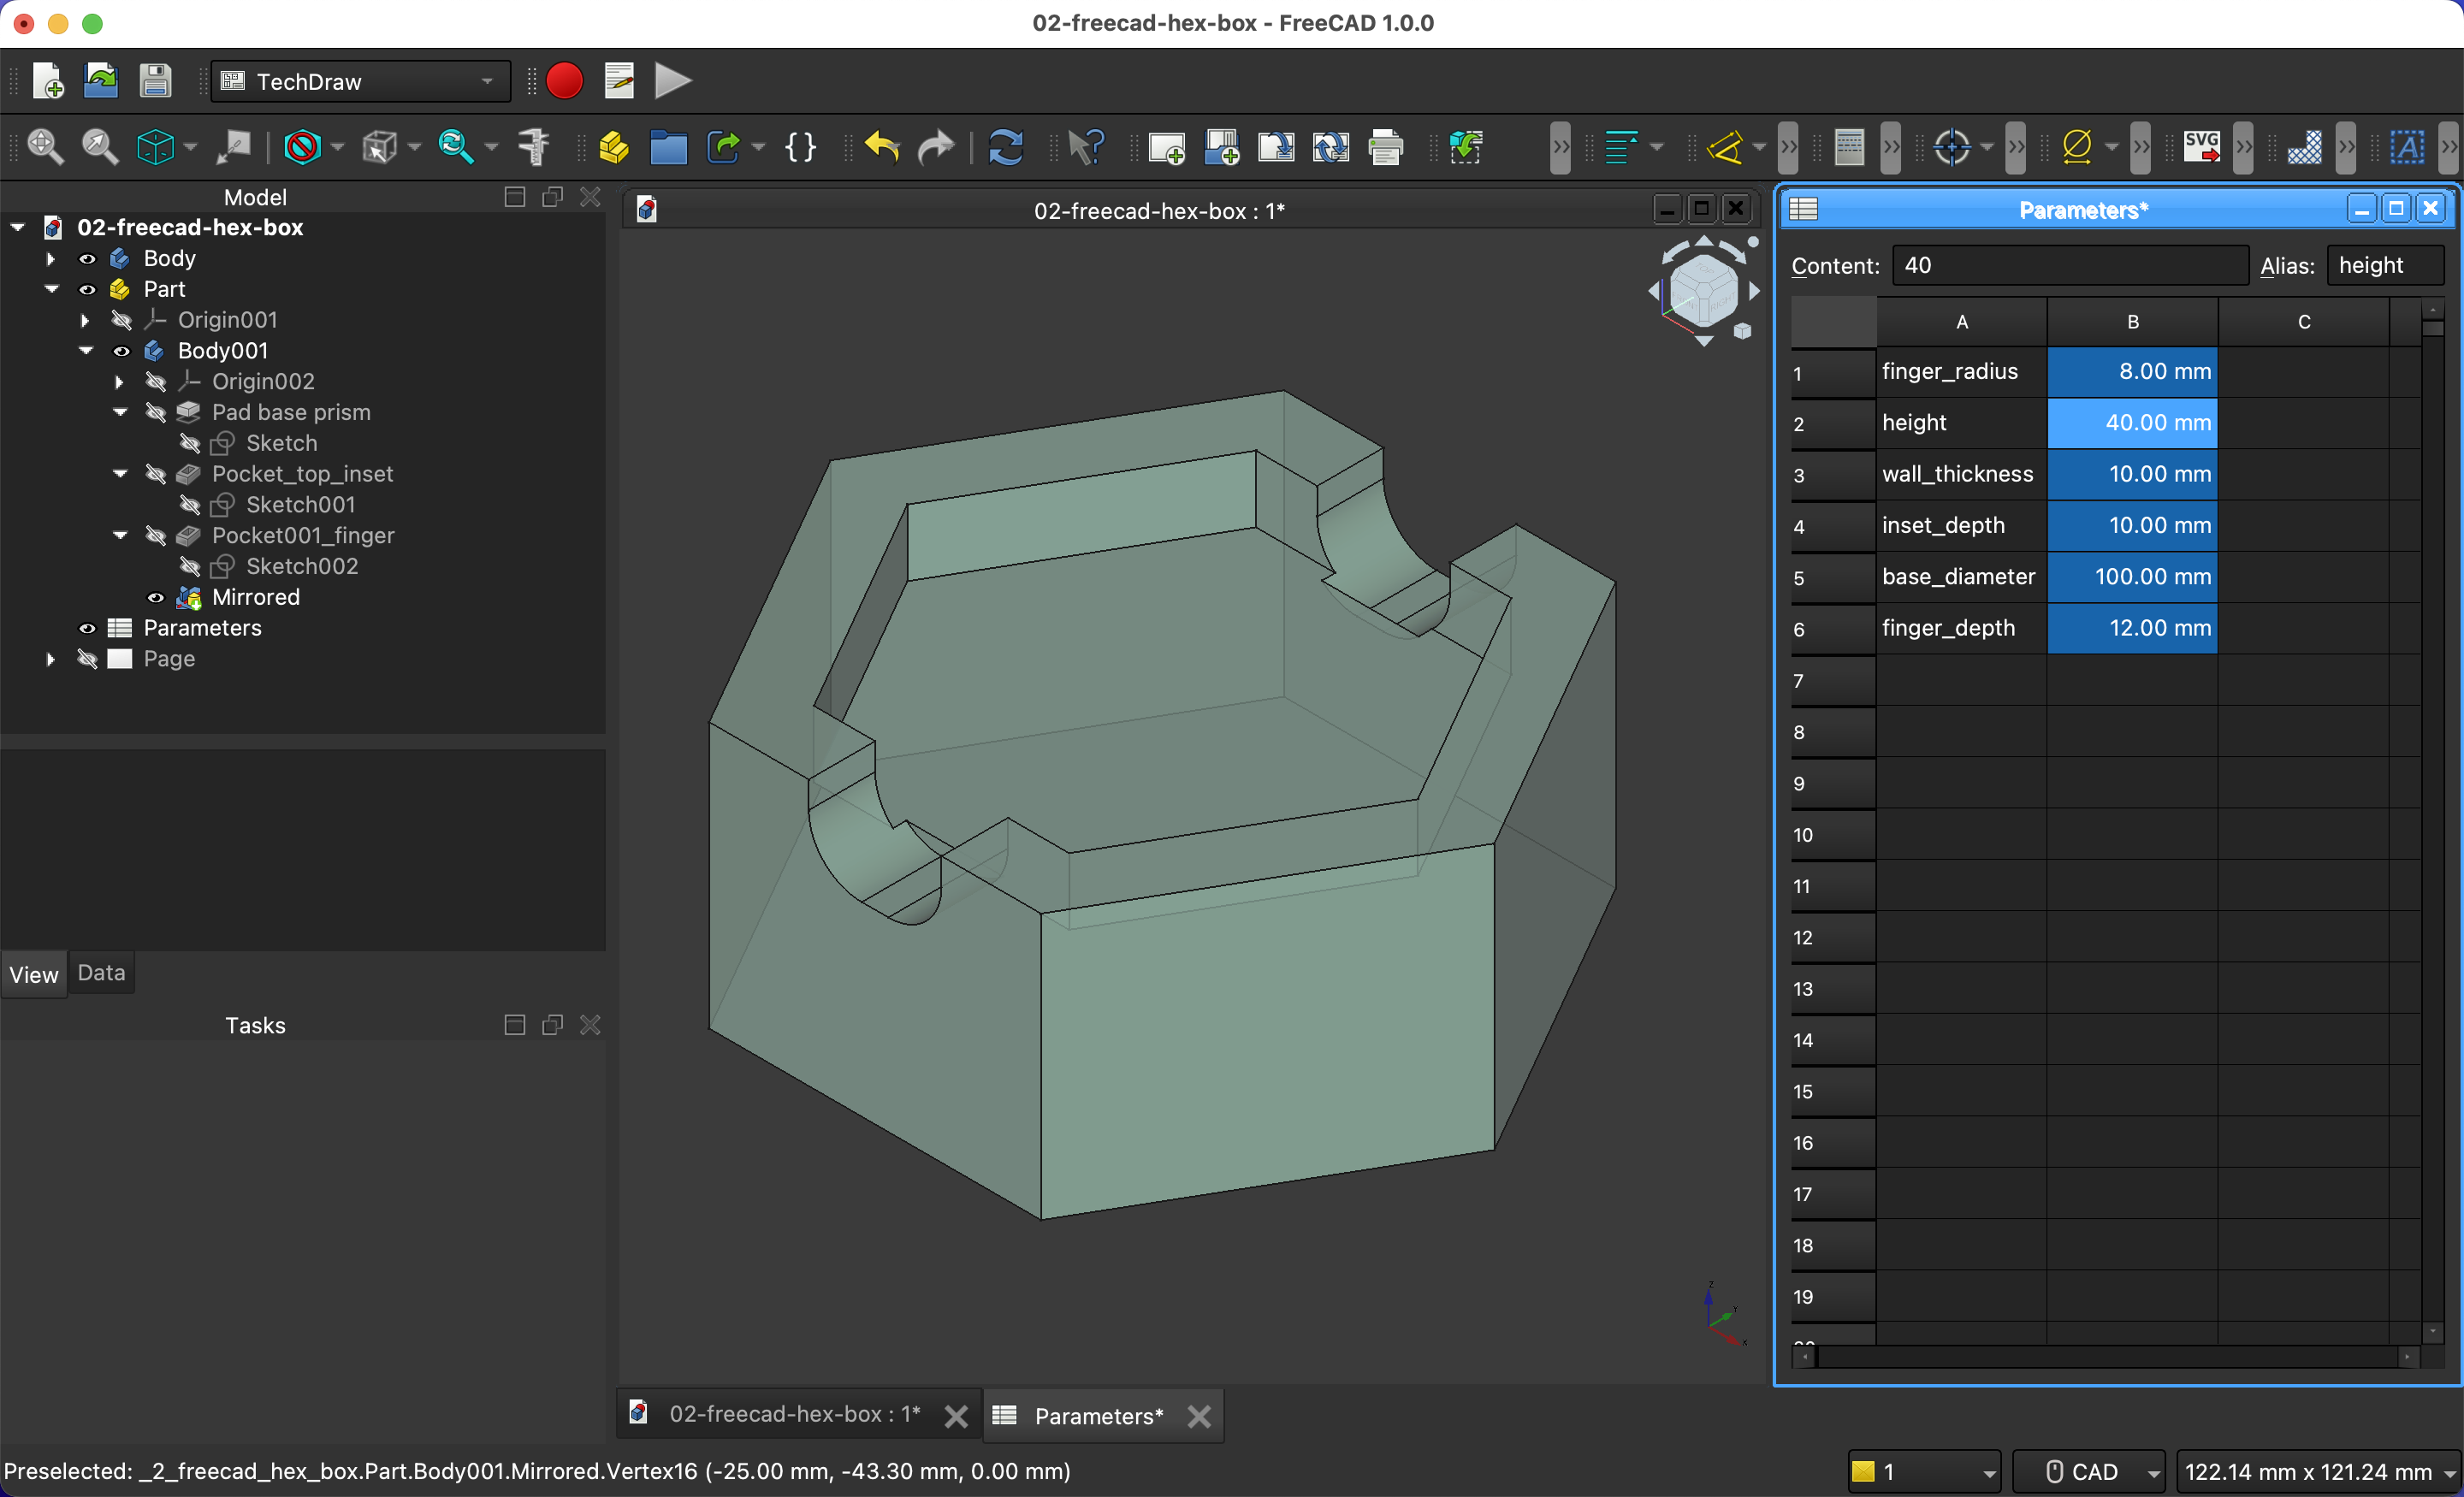
Task: Collapse the Body001 tree node
Action: 87,351
